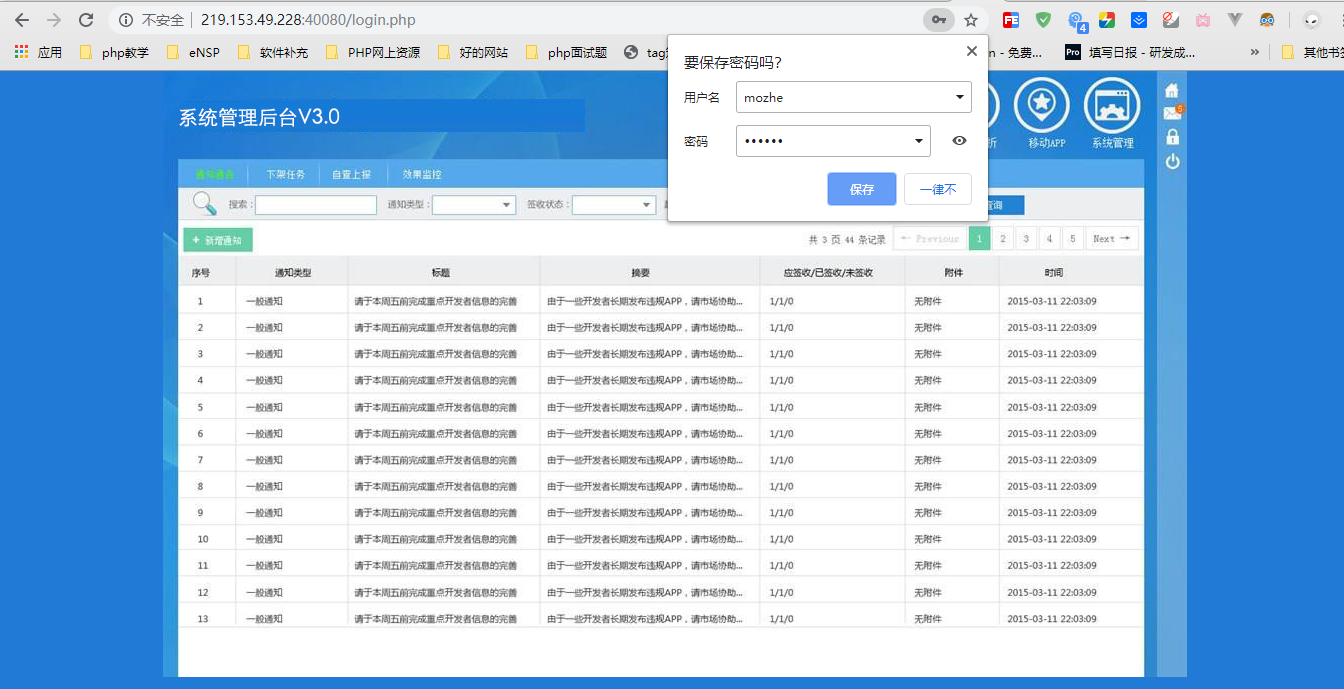This screenshot has height=689, width=1344.
Task: Show the password with the eye icon
Action: click(x=959, y=140)
